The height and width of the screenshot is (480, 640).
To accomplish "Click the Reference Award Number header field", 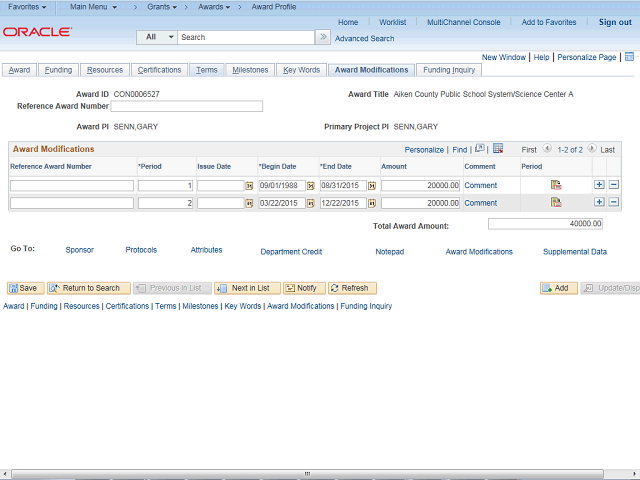I will (x=186, y=106).
